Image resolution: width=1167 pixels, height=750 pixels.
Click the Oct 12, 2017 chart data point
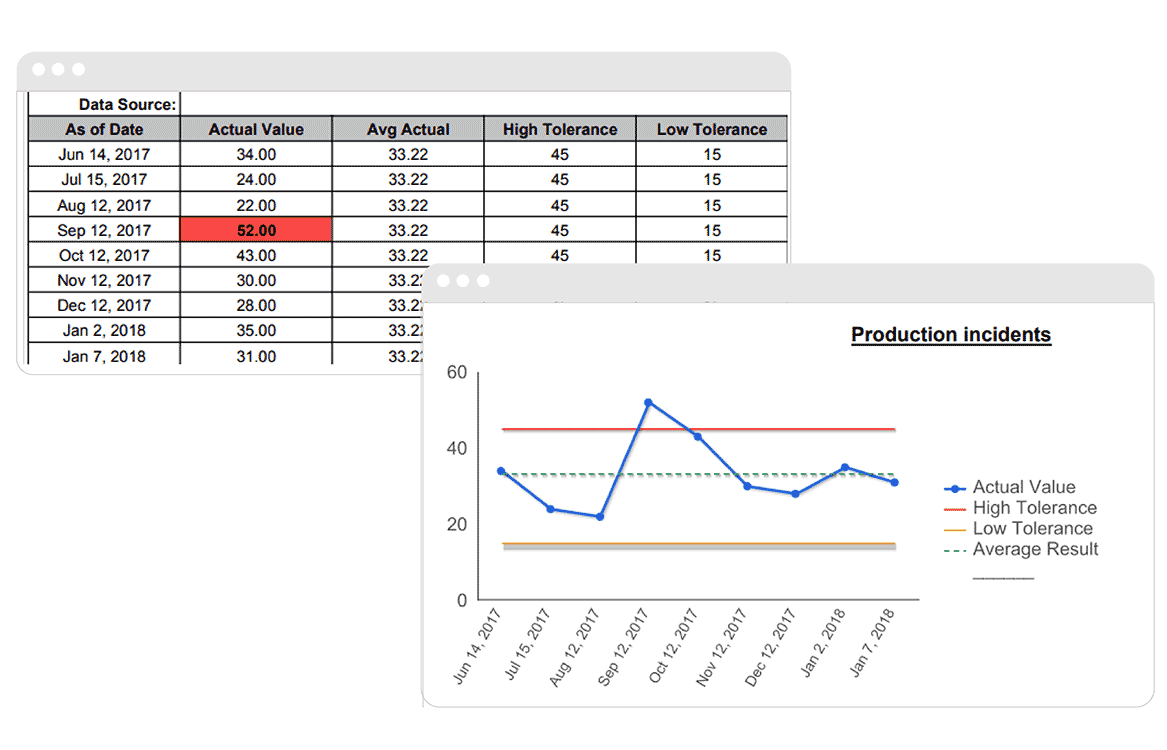tap(697, 437)
